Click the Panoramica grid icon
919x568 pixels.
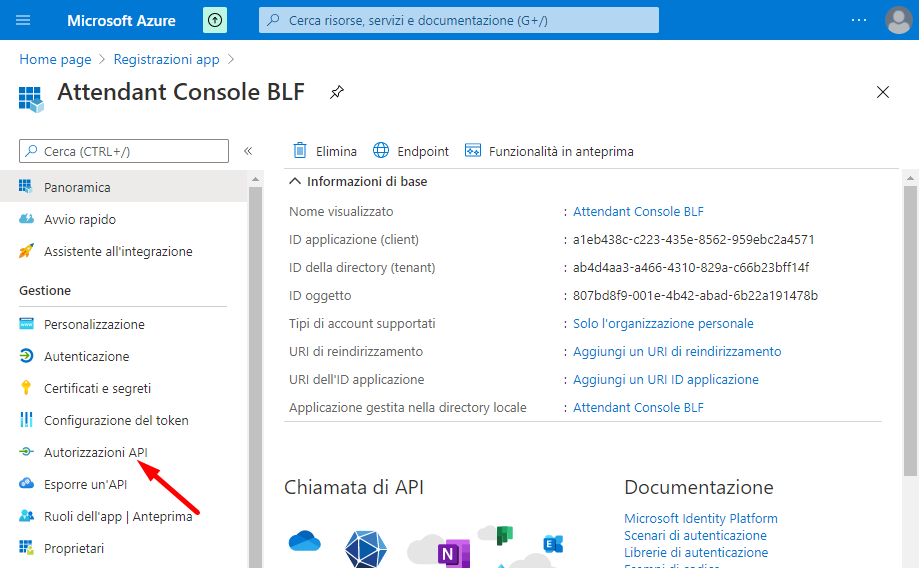tap(26, 186)
